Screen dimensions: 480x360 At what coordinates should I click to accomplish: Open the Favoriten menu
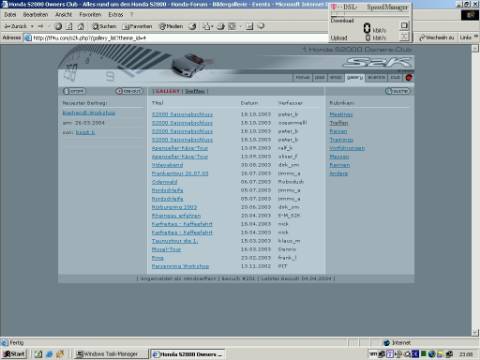[90, 14]
